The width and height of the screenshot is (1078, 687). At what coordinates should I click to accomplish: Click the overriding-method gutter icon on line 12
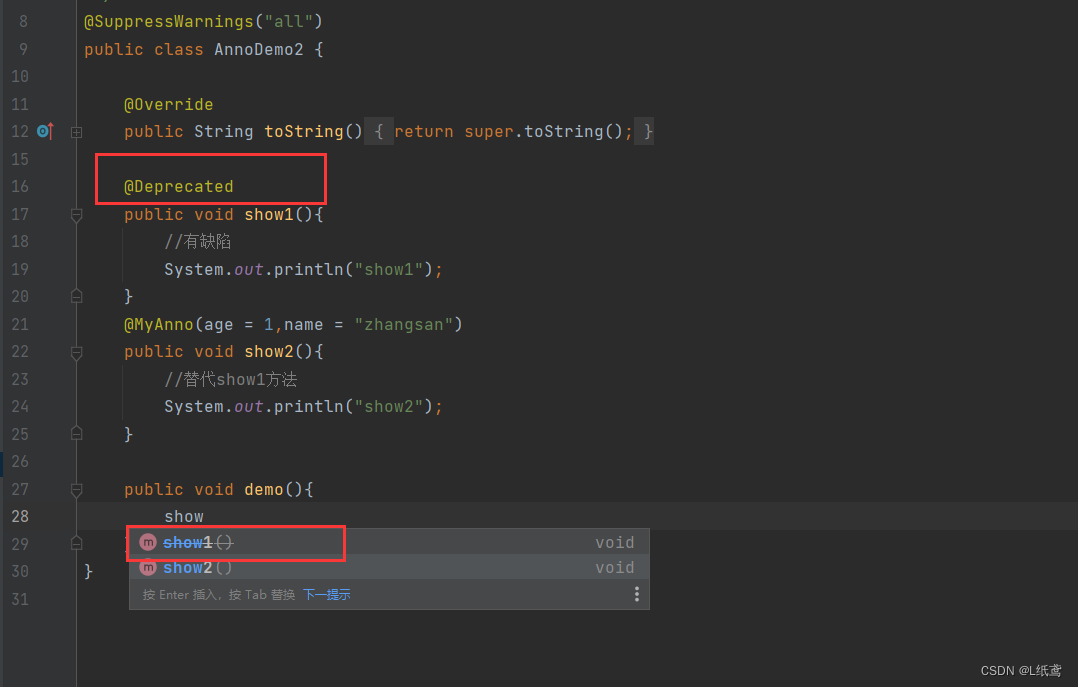click(44, 130)
